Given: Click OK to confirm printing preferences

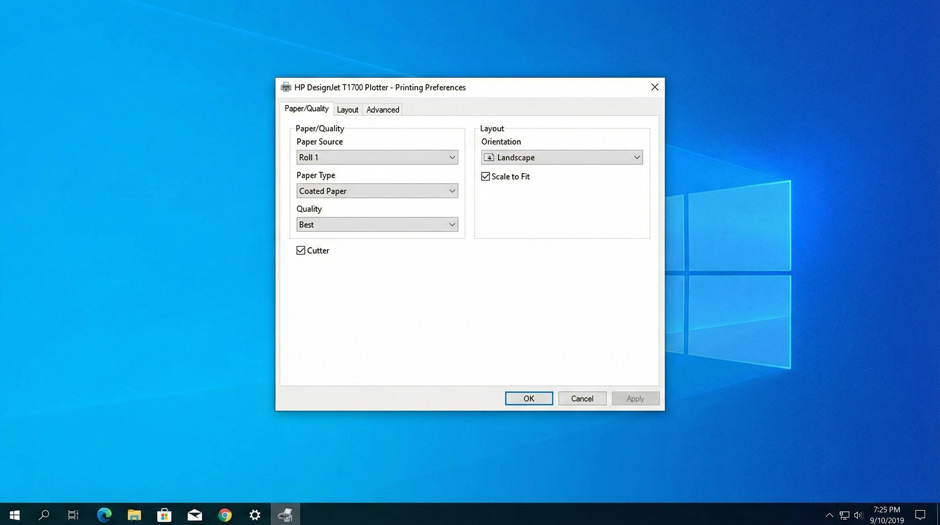Looking at the screenshot, I should (x=529, y=399).
